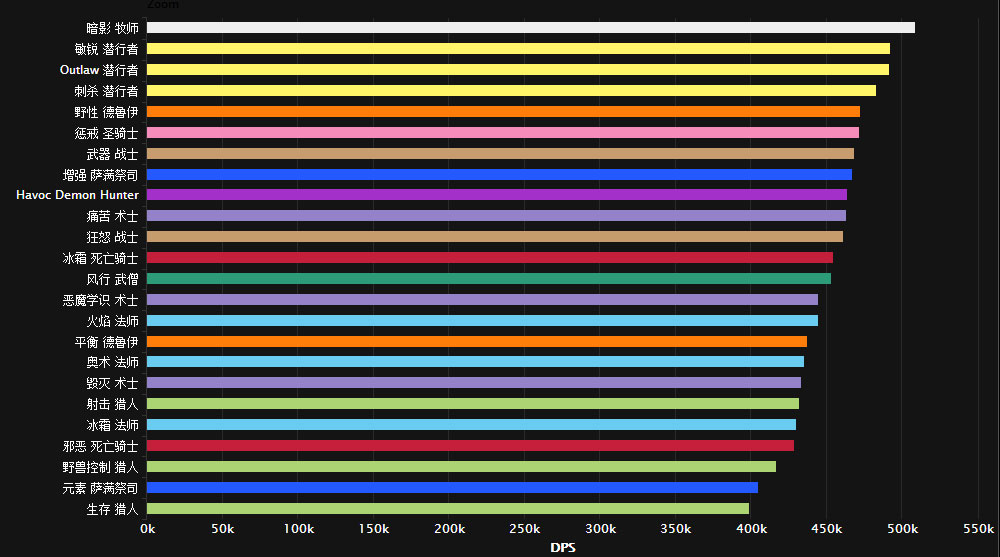This screenshot has height=557, width=1000.
Task: Click the 邪恶 死亡骑士 label
Action: (100, 447)
